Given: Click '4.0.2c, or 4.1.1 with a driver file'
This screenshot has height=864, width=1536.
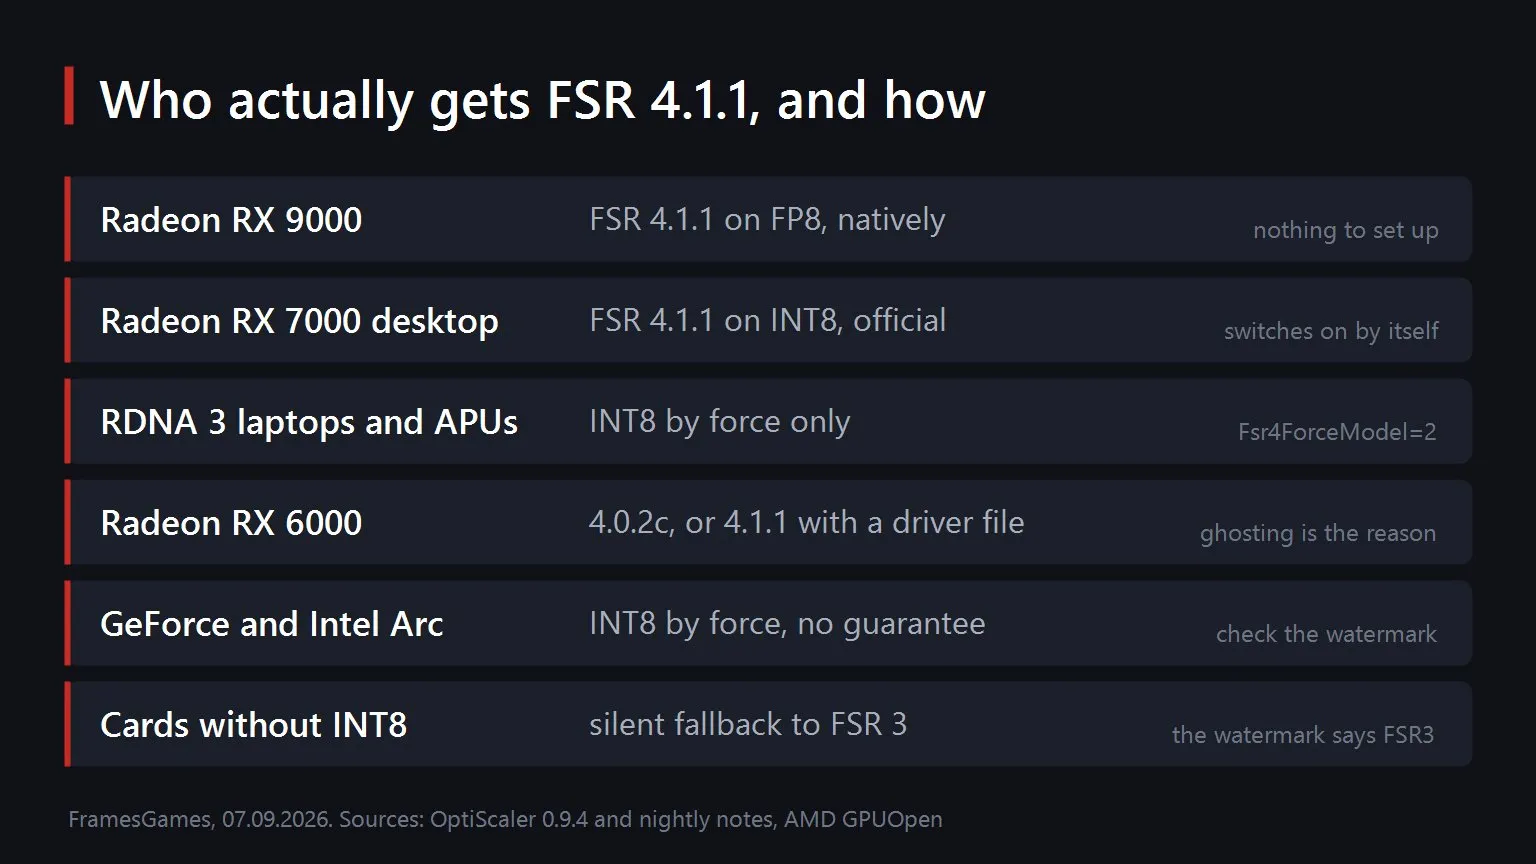Looking at the screenshot, I should pyautogui.click(x=806, y=522).
